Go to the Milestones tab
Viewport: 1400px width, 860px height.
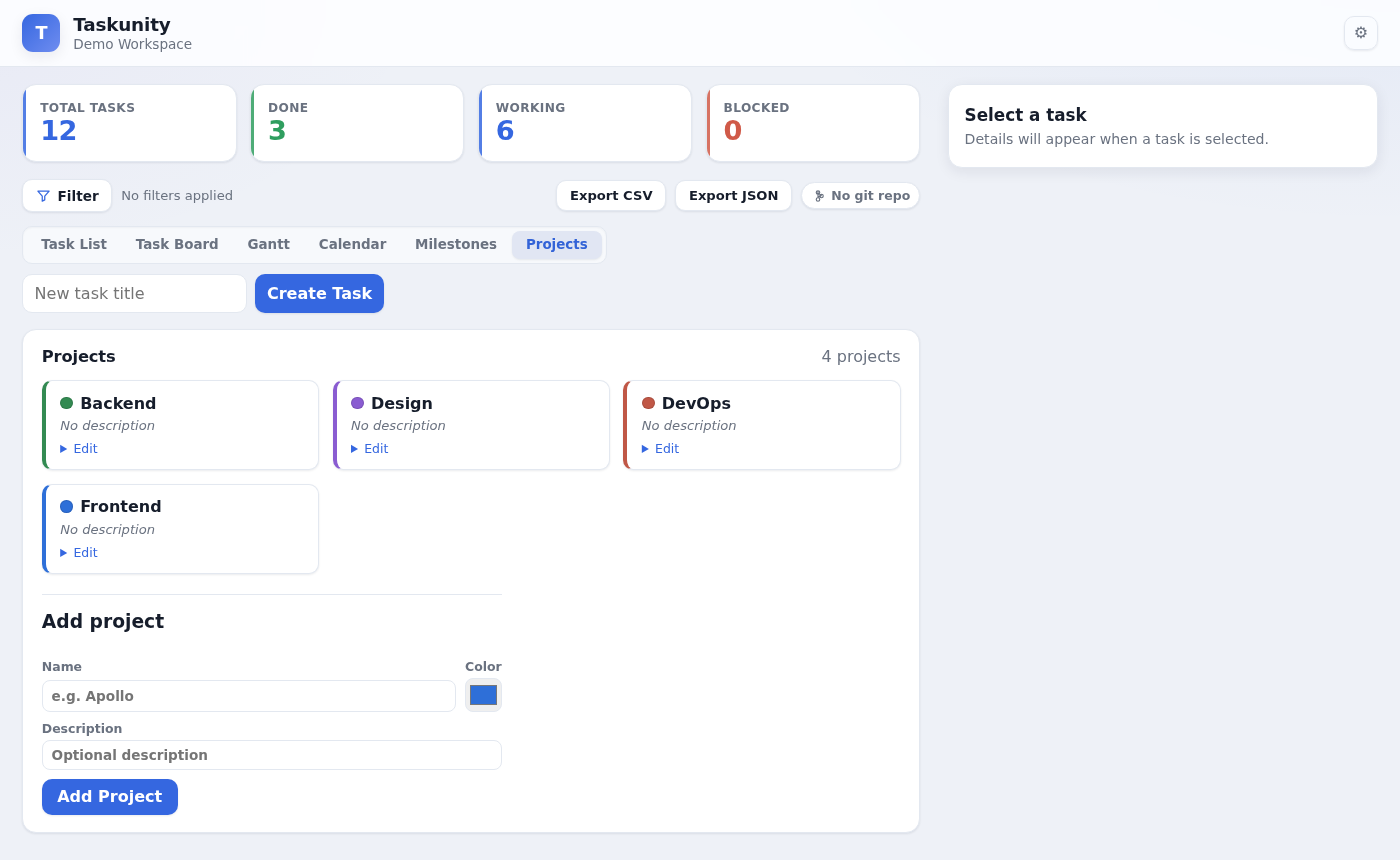456,245
